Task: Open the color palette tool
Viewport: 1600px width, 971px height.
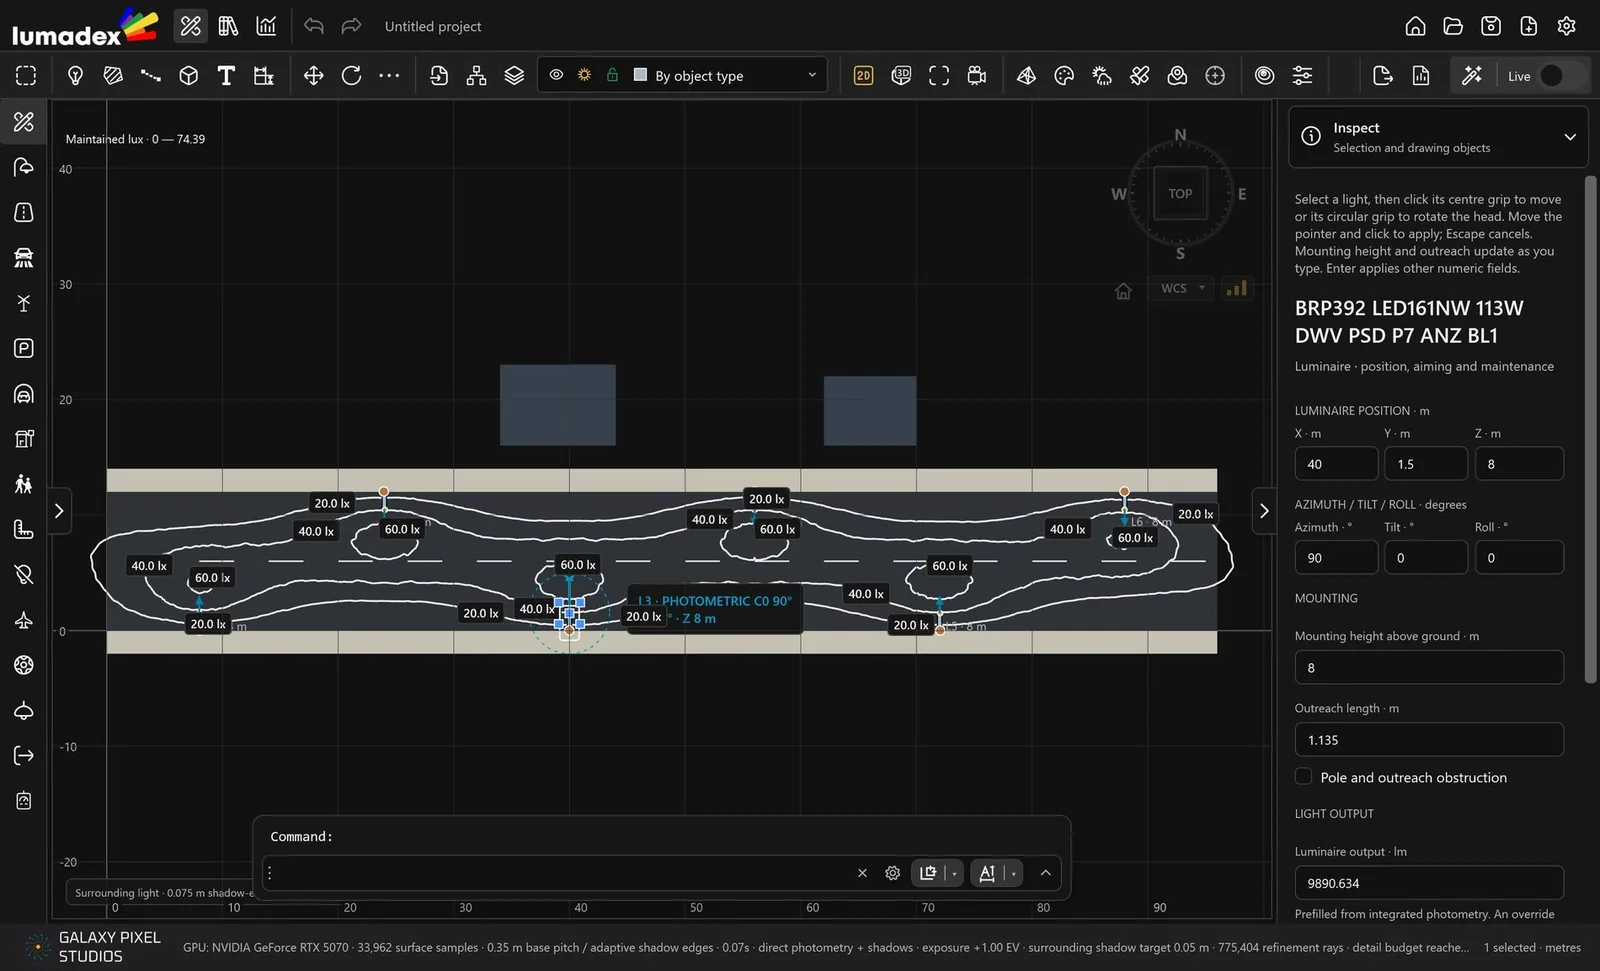Action: pos(1064,76)
